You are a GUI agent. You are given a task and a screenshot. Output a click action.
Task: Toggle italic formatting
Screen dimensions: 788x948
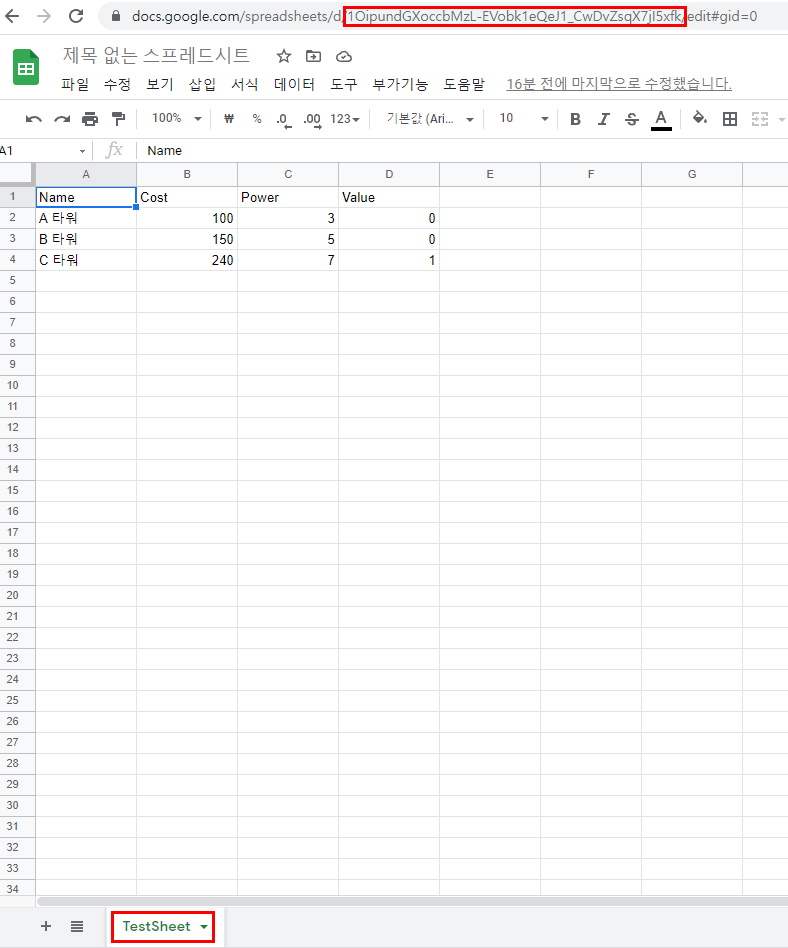click(x=604, y=119)
